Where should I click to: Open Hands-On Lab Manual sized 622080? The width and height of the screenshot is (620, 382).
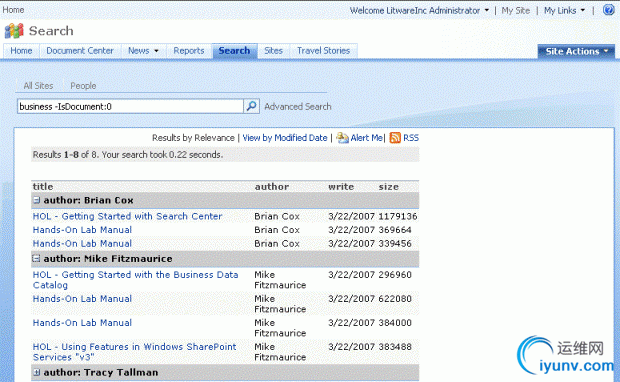coord(82,299)
